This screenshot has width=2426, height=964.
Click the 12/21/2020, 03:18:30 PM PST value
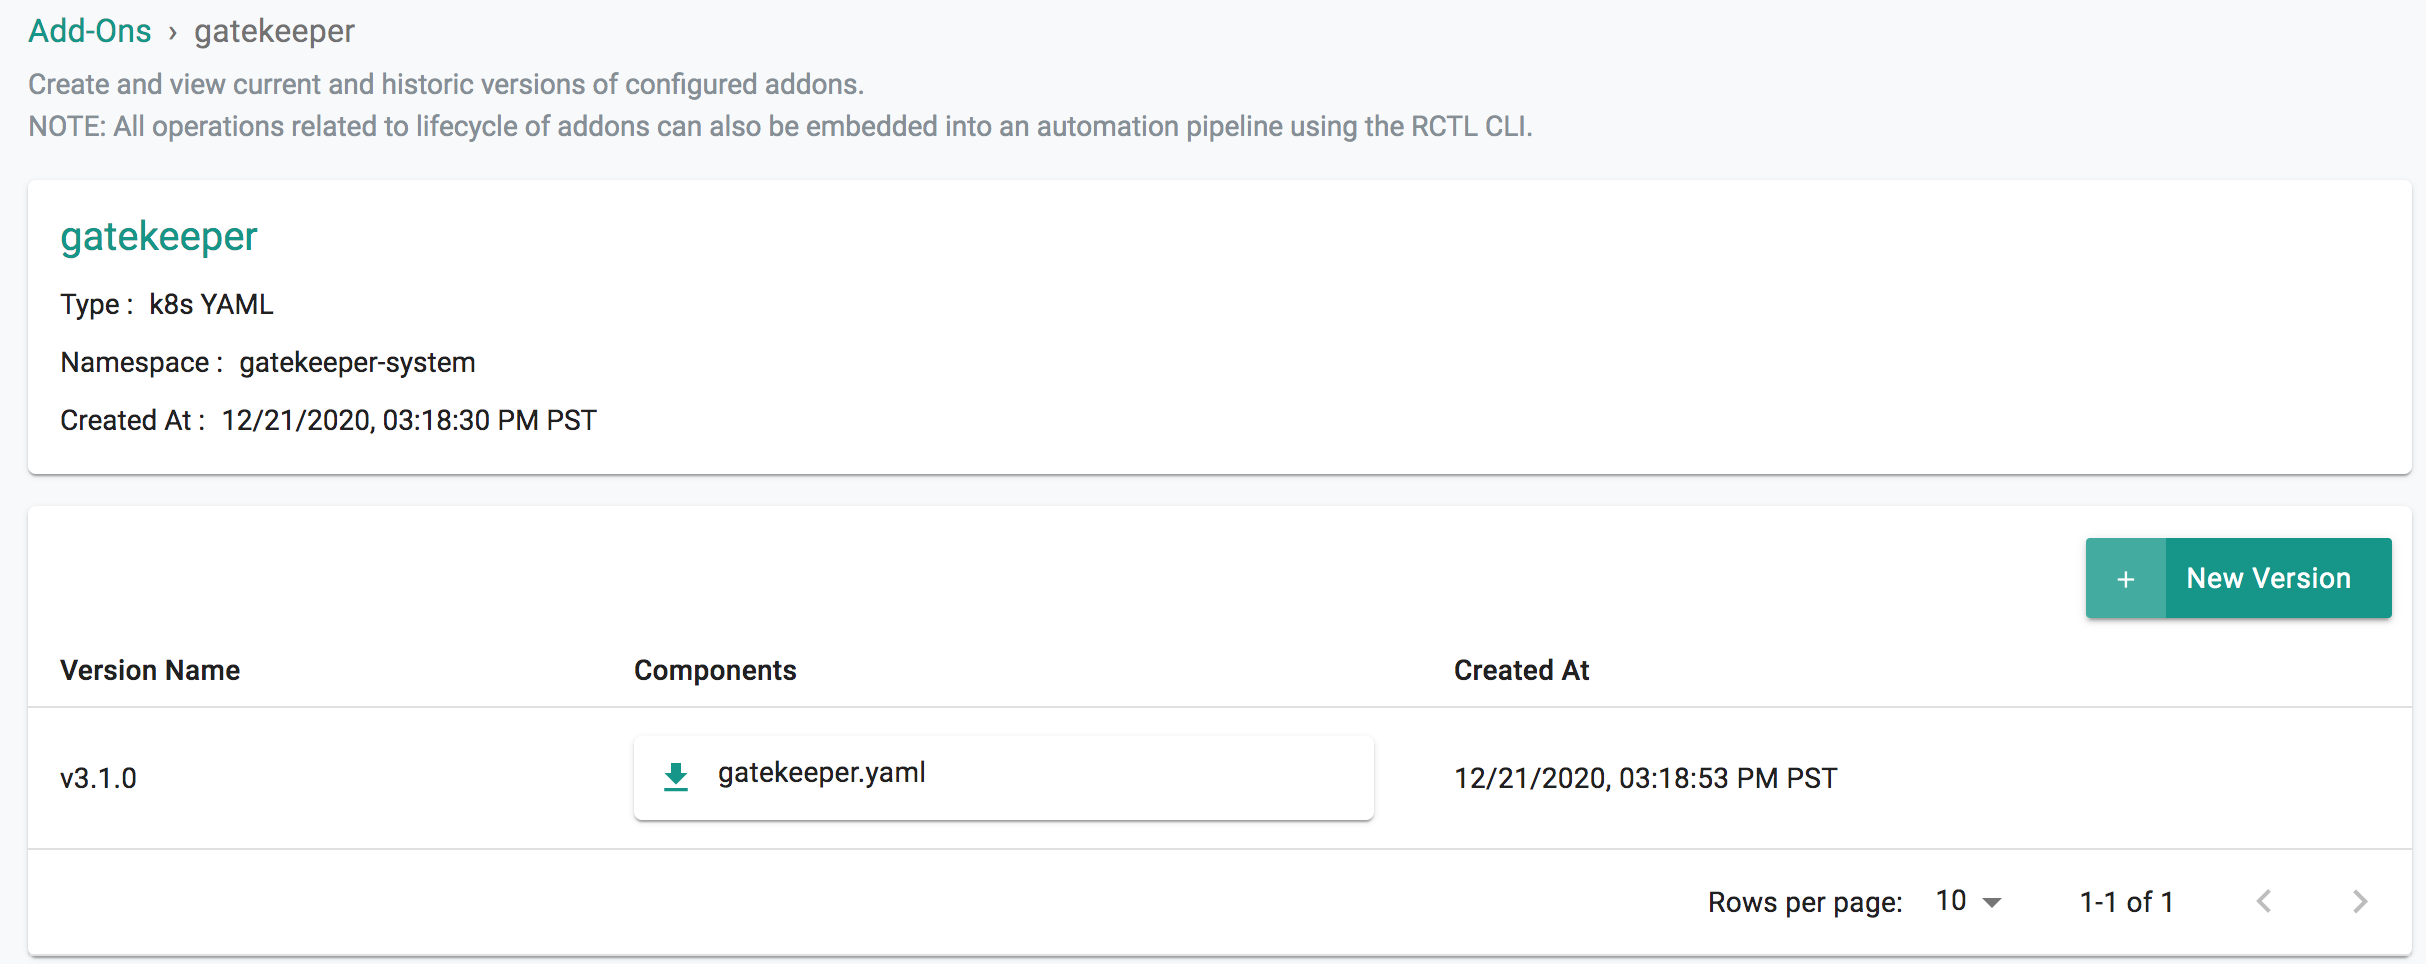(408, 420)
